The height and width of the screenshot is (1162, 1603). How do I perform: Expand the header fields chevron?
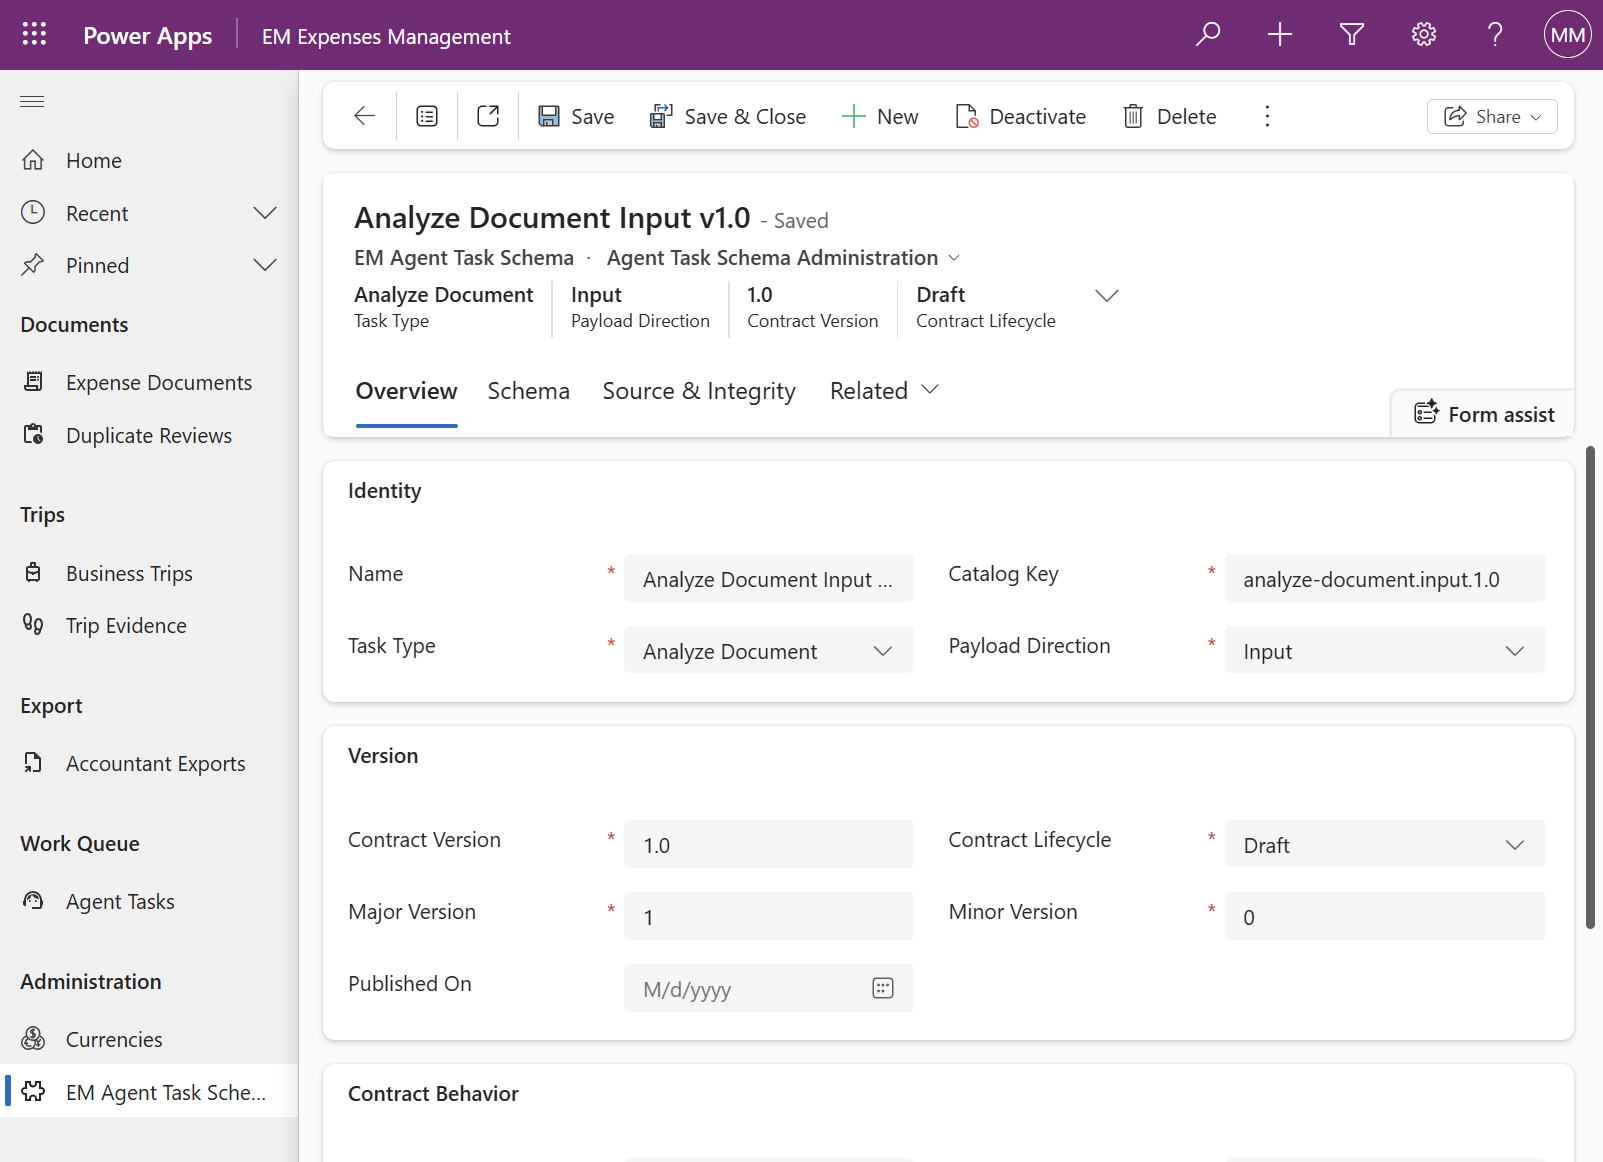pos(1107,295)
